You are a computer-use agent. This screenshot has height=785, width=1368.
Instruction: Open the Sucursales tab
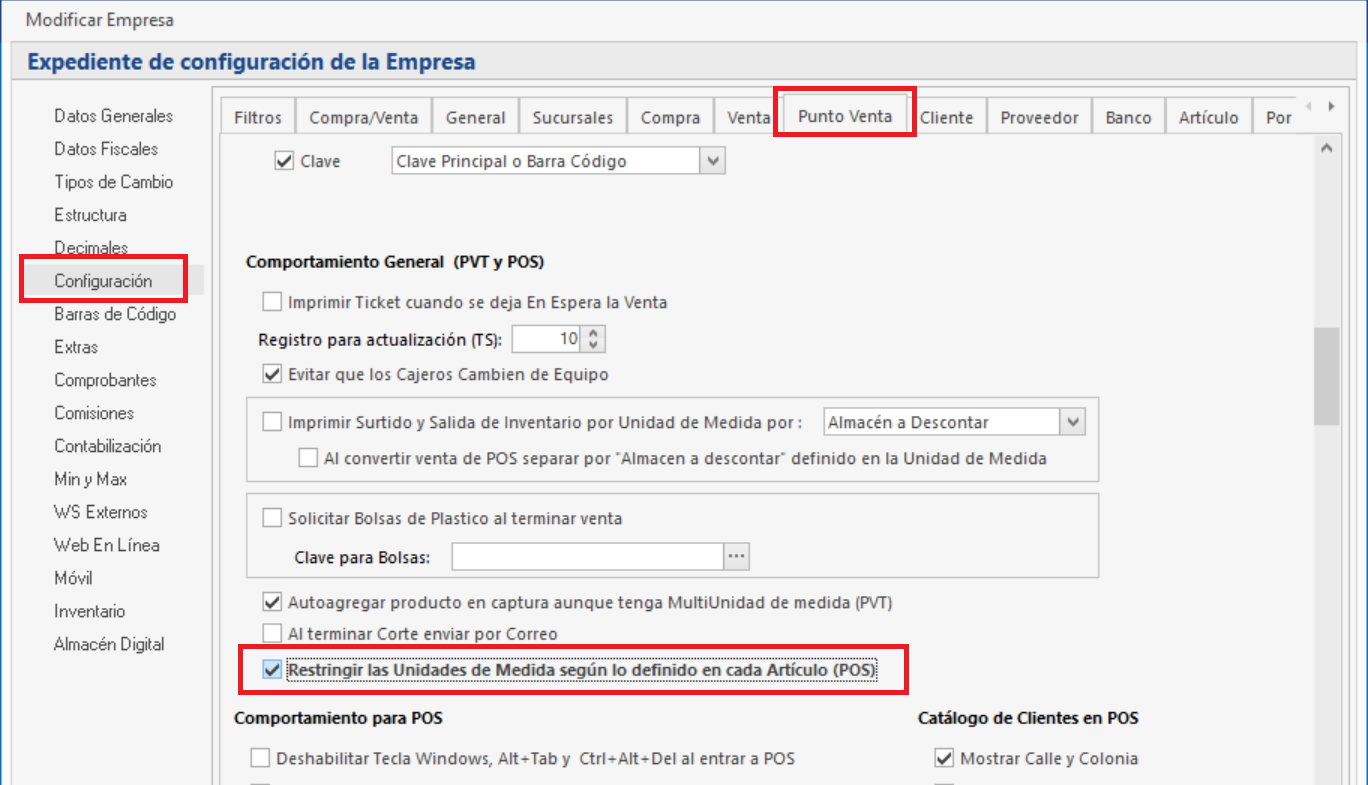coord(572,116)
